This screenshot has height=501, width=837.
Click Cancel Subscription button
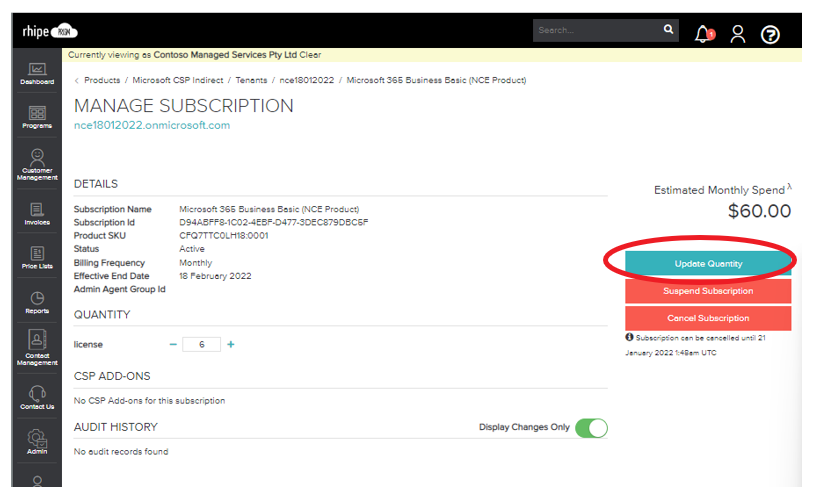click(x=708, y=318)
